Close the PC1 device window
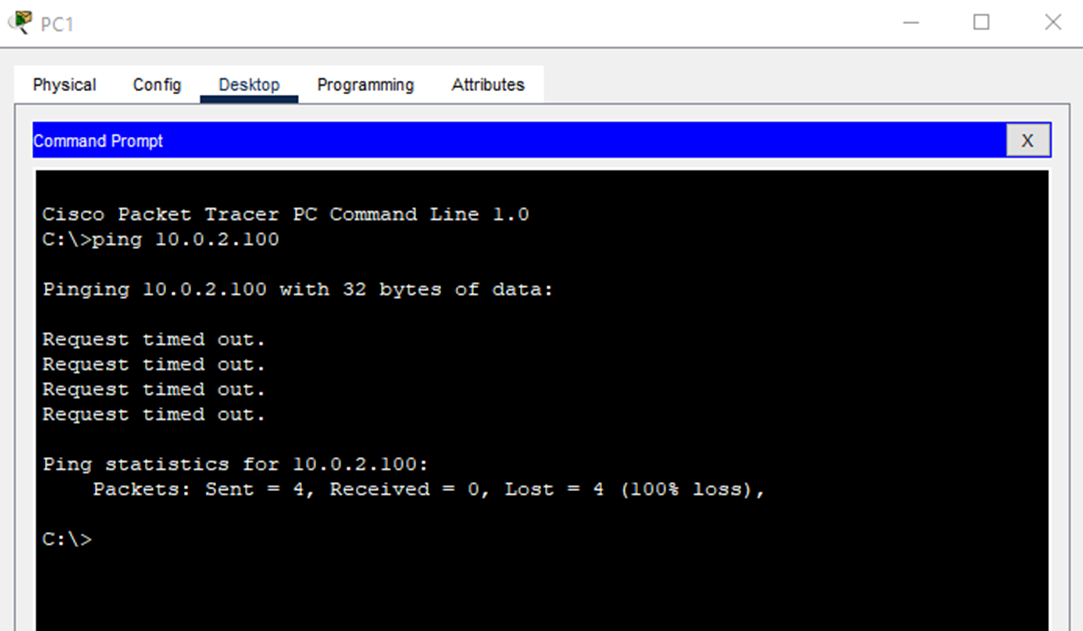This screenshot has height=631, width=1083. 1052,22
